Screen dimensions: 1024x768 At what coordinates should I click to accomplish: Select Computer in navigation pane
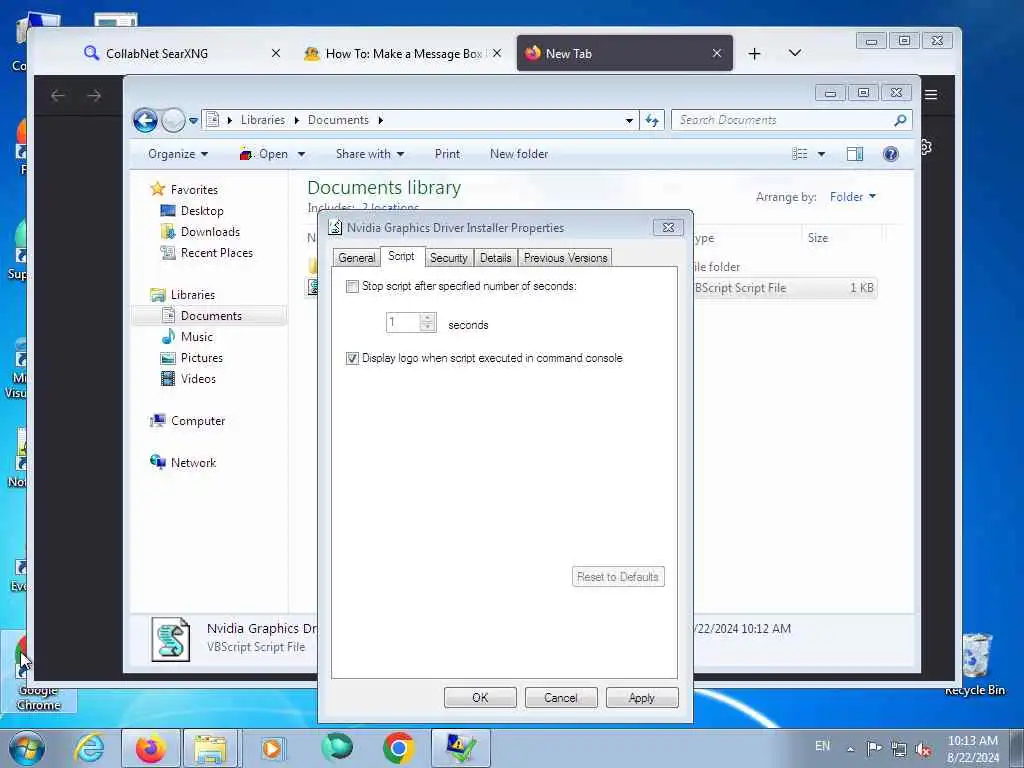point(198,421)
